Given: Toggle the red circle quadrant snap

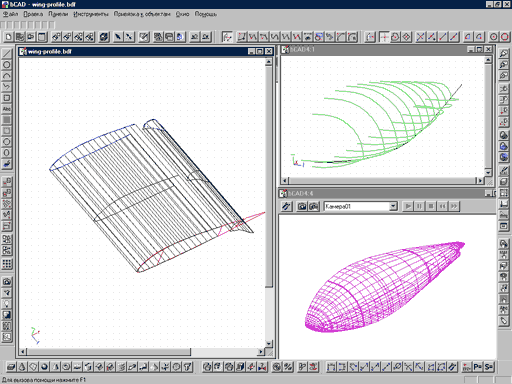Looking at the screenshot, I should click(505, 37).
